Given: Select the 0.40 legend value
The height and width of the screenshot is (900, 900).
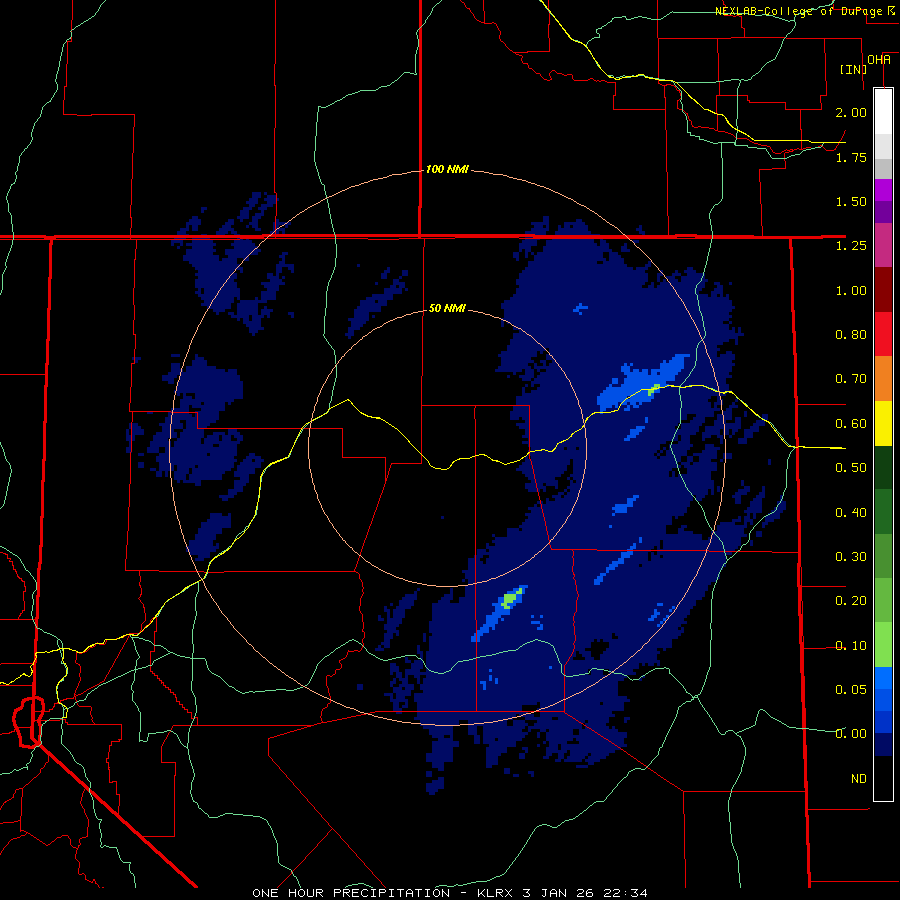Looking at the screenshot, I should point(851,513).
